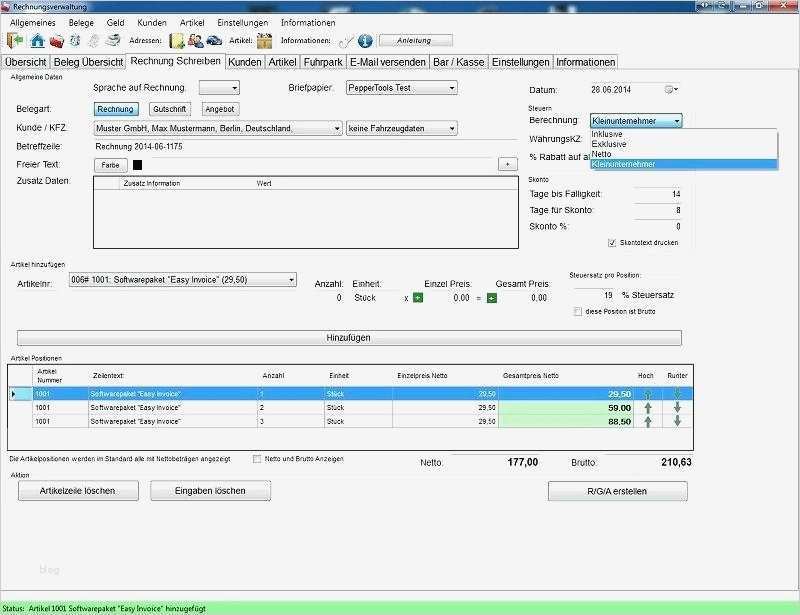This screenshot has height=615, width=800.
Task: Move 59,00 row up with arrow
Action: click(648, 408)
